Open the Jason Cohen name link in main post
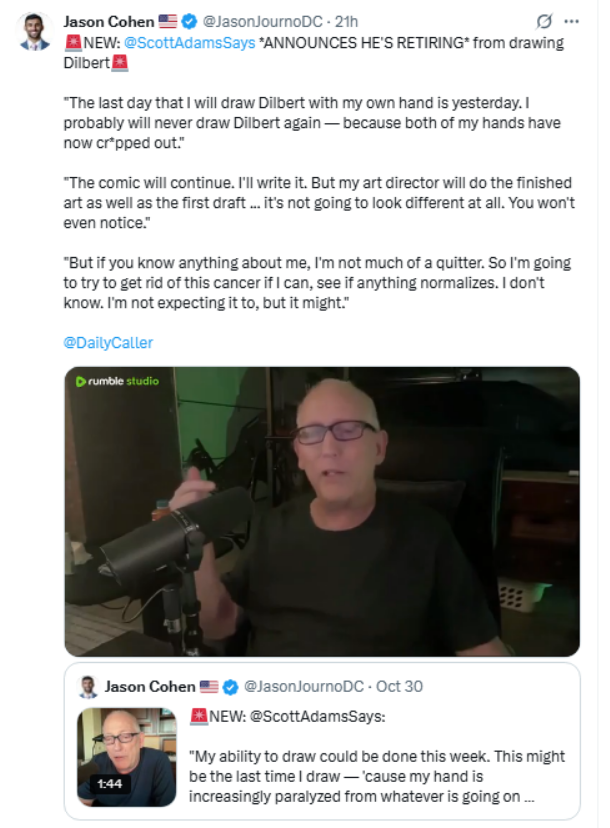The height and width of the screenshot is (828, 610). tap(108, 21)
